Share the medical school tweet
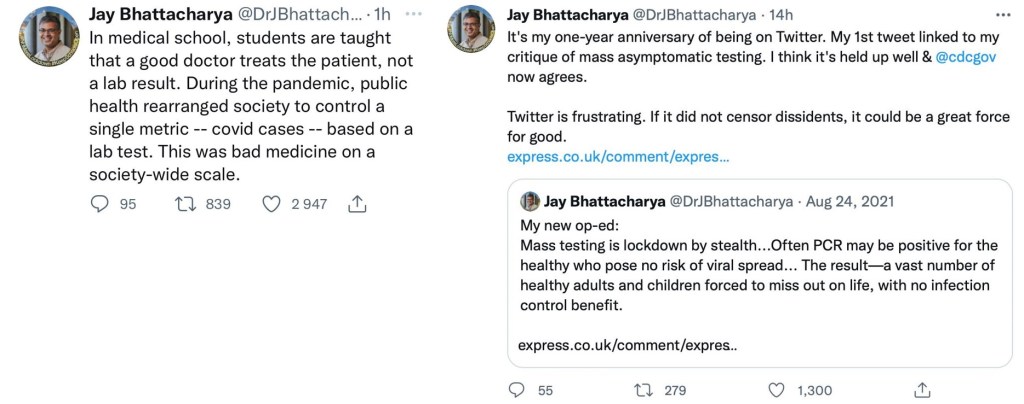 [x=357, y=204]
